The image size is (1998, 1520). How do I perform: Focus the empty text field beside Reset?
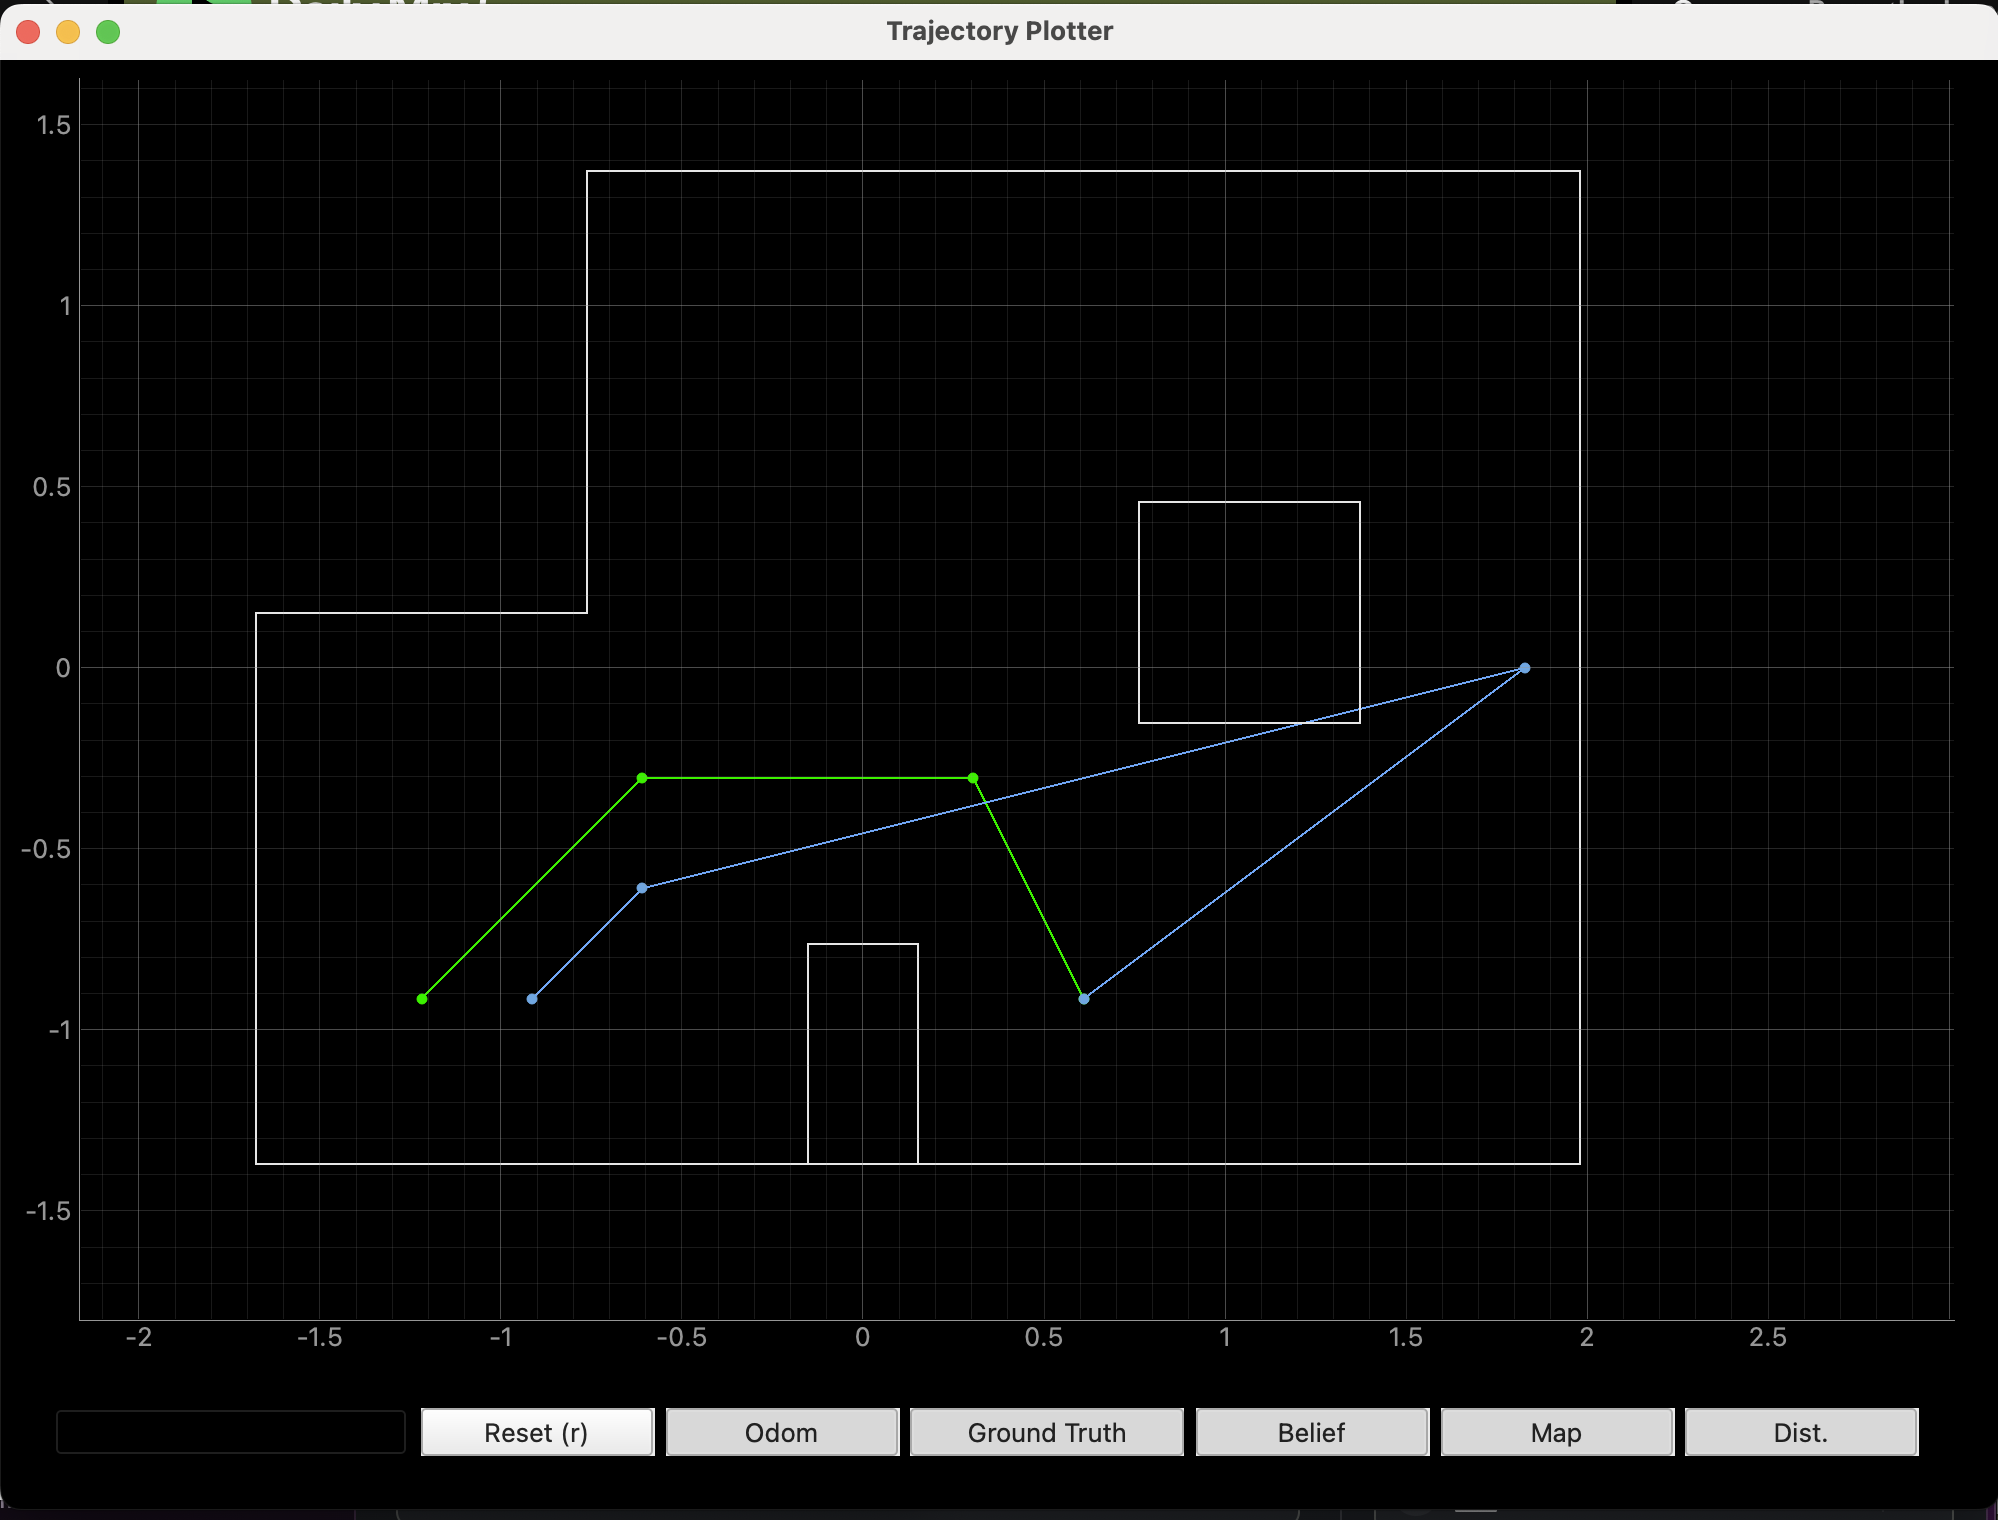231,1432
